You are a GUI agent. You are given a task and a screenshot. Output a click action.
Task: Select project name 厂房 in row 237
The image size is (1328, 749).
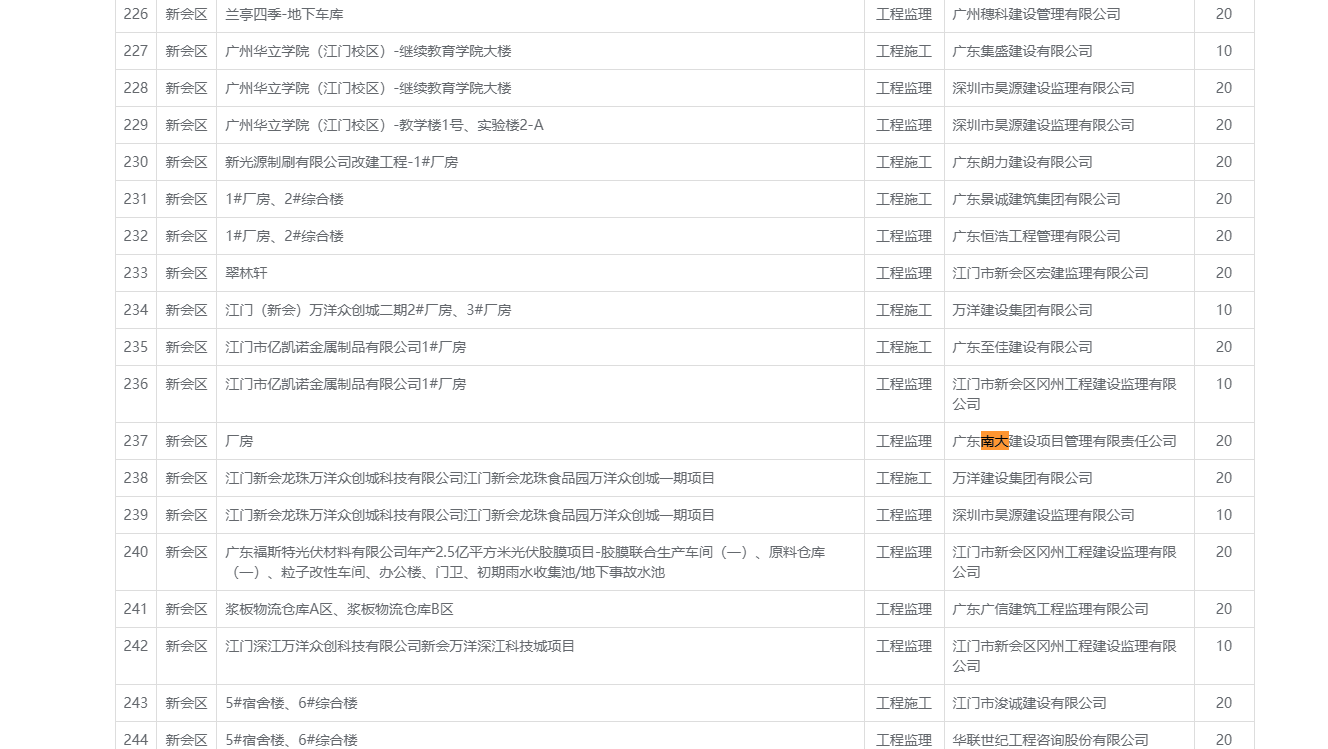[x=239, y=441]
